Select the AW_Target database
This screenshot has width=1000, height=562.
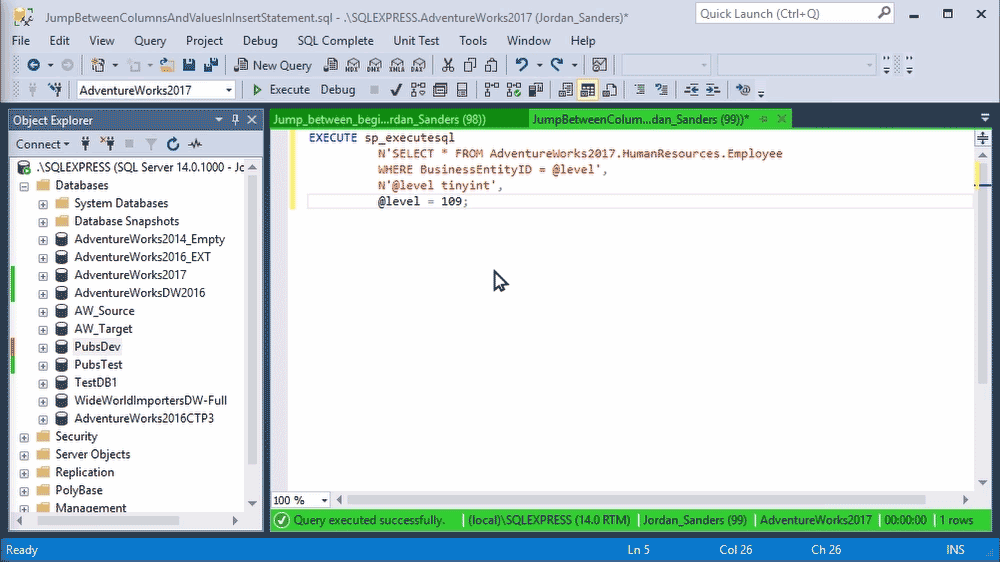point(103,329)
